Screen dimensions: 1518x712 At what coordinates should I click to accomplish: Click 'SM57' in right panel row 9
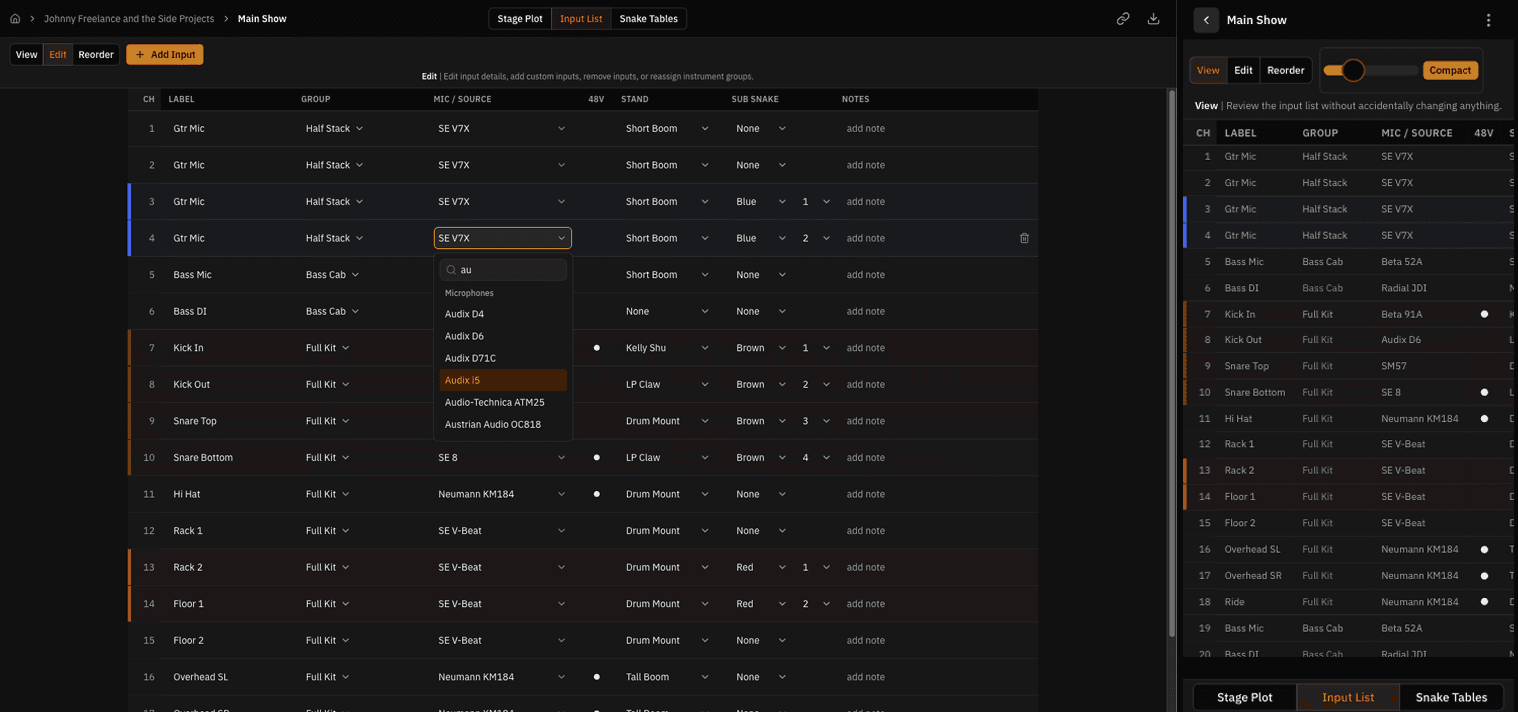pyautogui.click(x=1394, y=366)
